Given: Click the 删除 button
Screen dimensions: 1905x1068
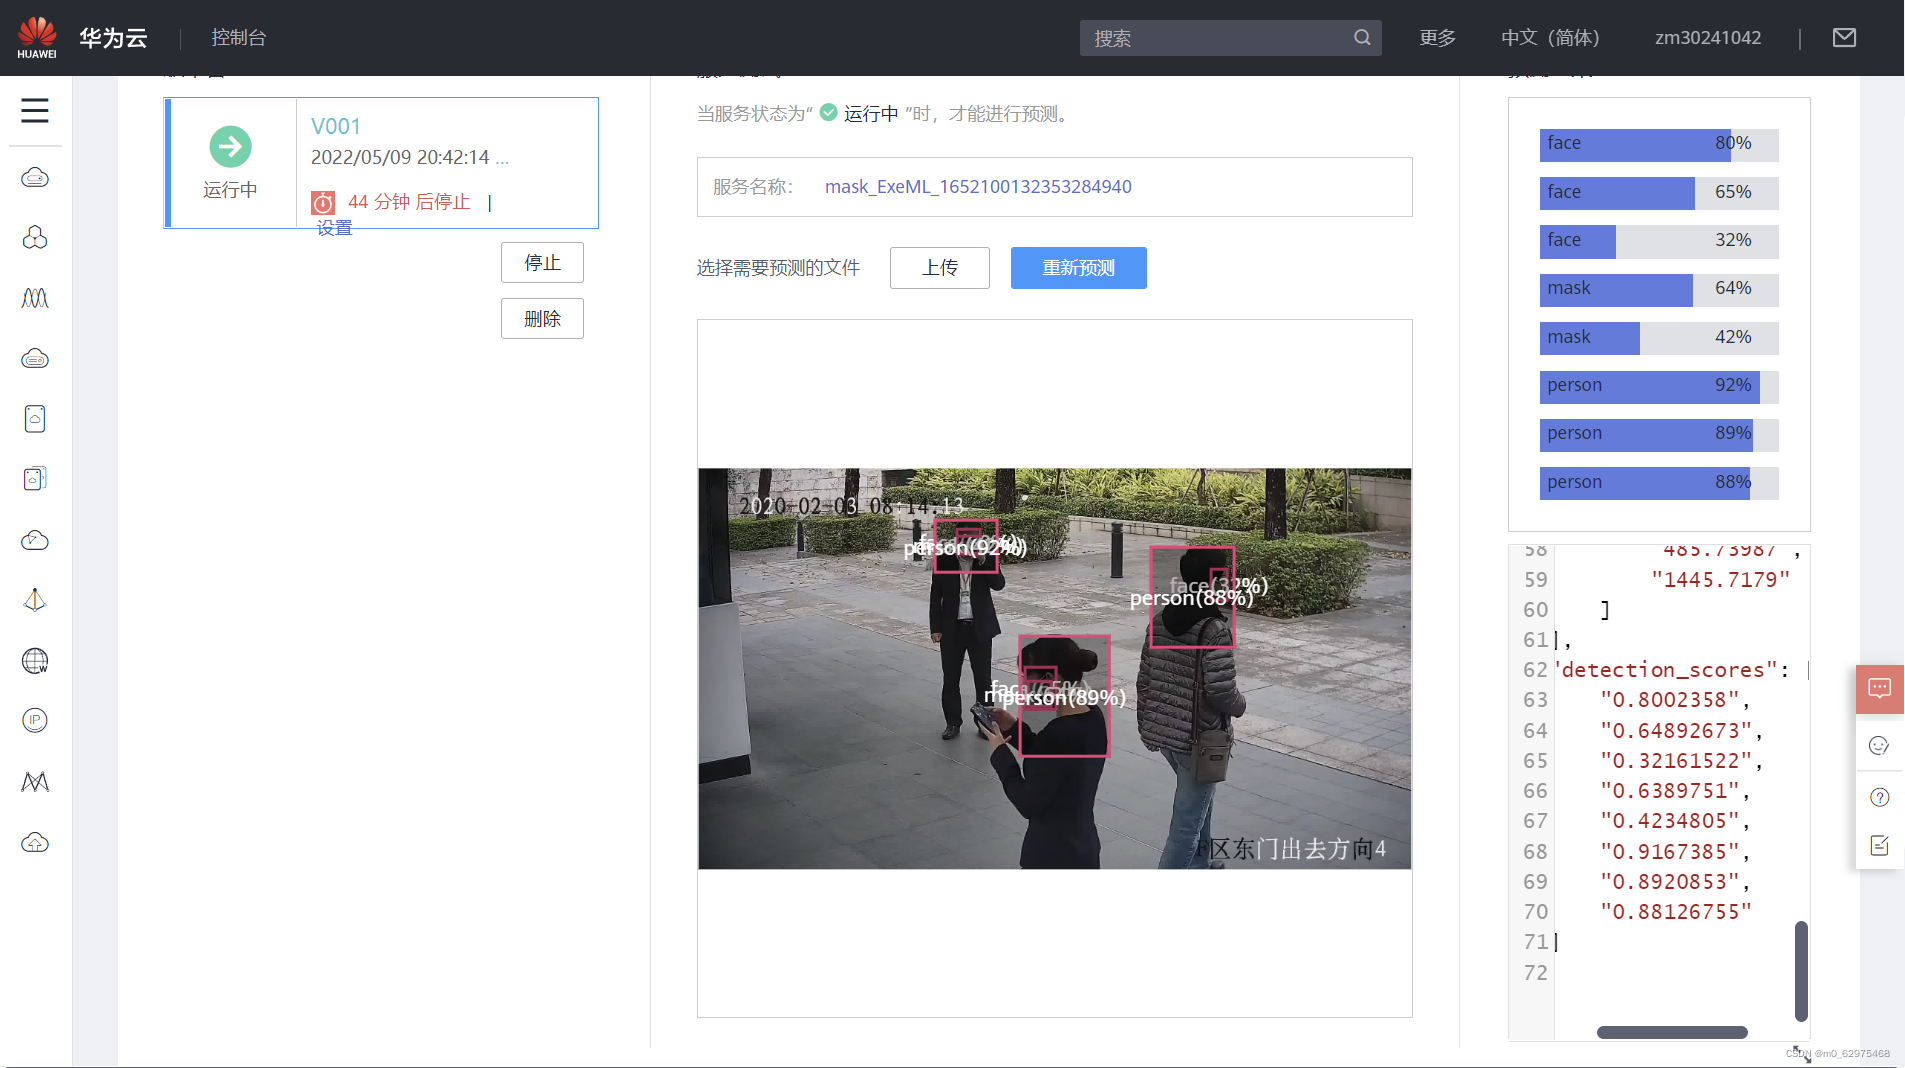Looking at the screenshot, I should coord(542,319).
